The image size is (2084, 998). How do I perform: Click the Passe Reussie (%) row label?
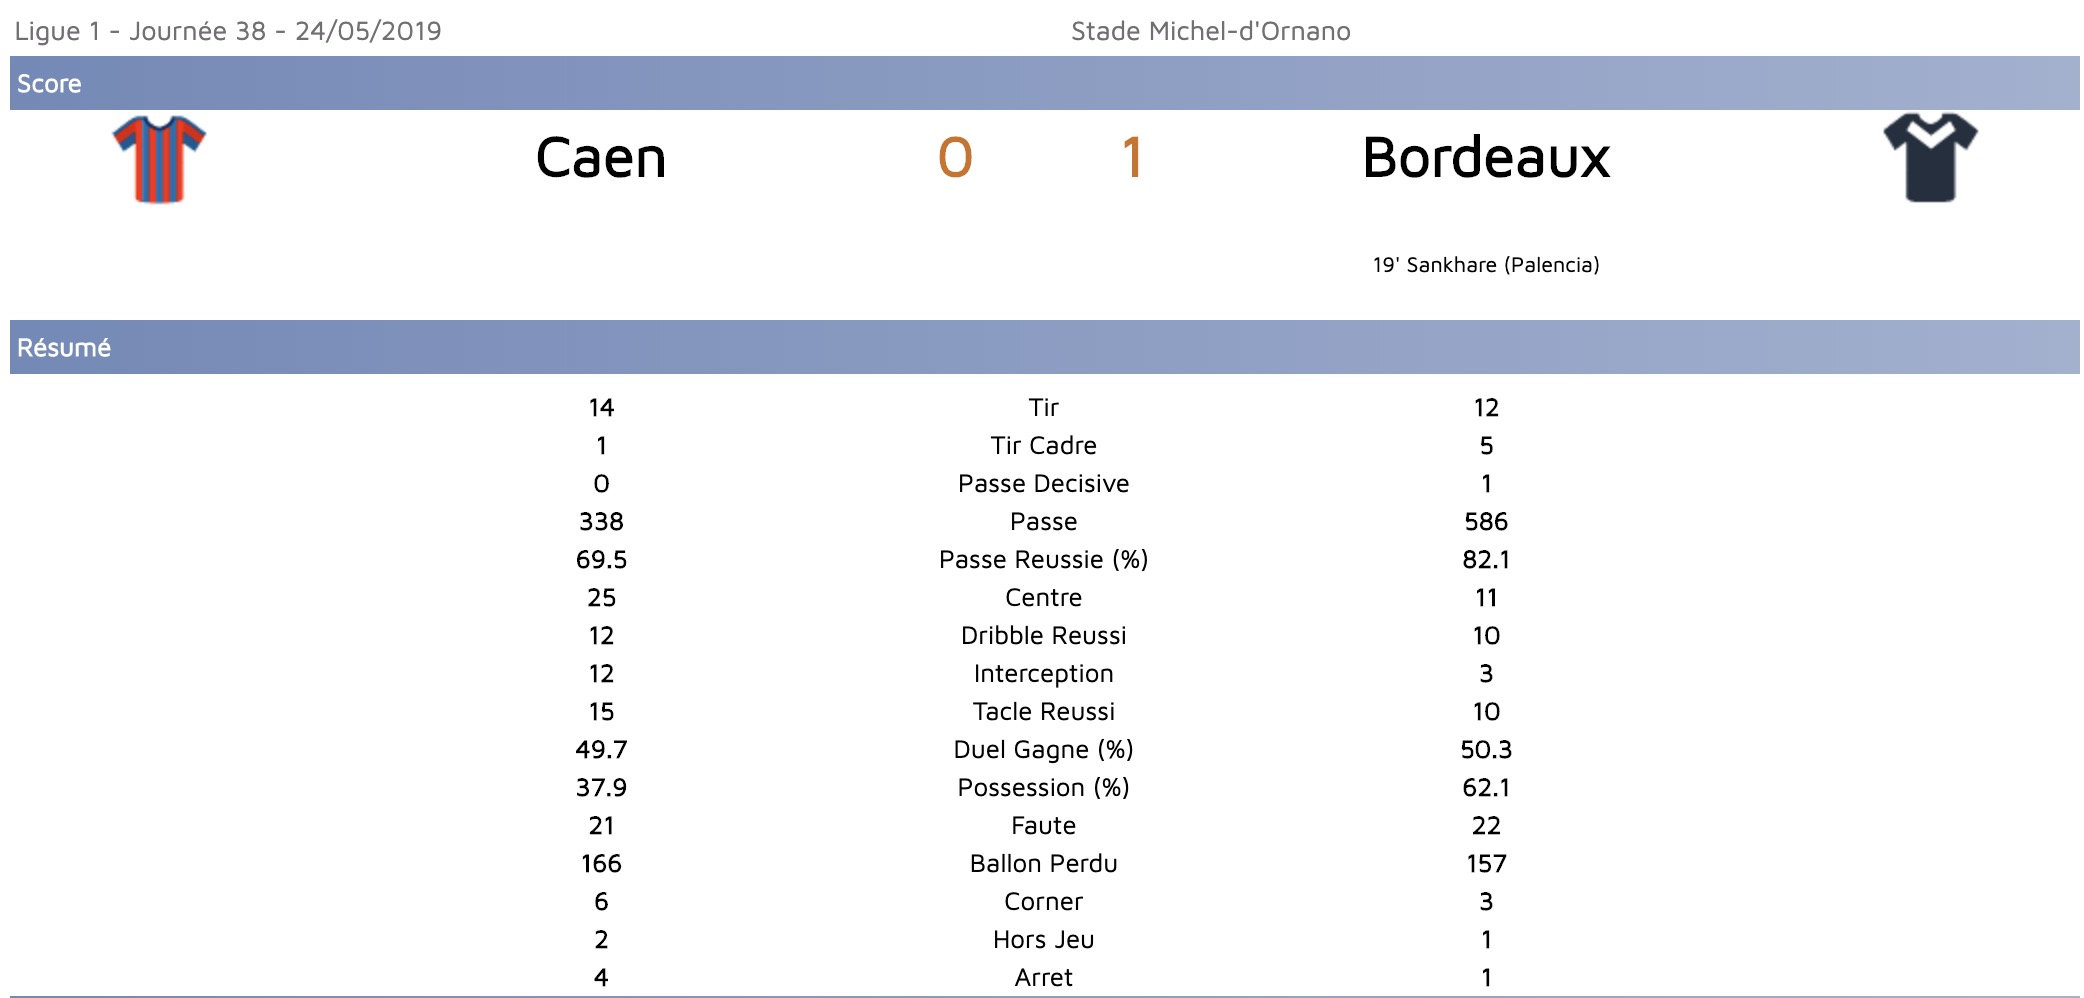tap(1043, 560)
